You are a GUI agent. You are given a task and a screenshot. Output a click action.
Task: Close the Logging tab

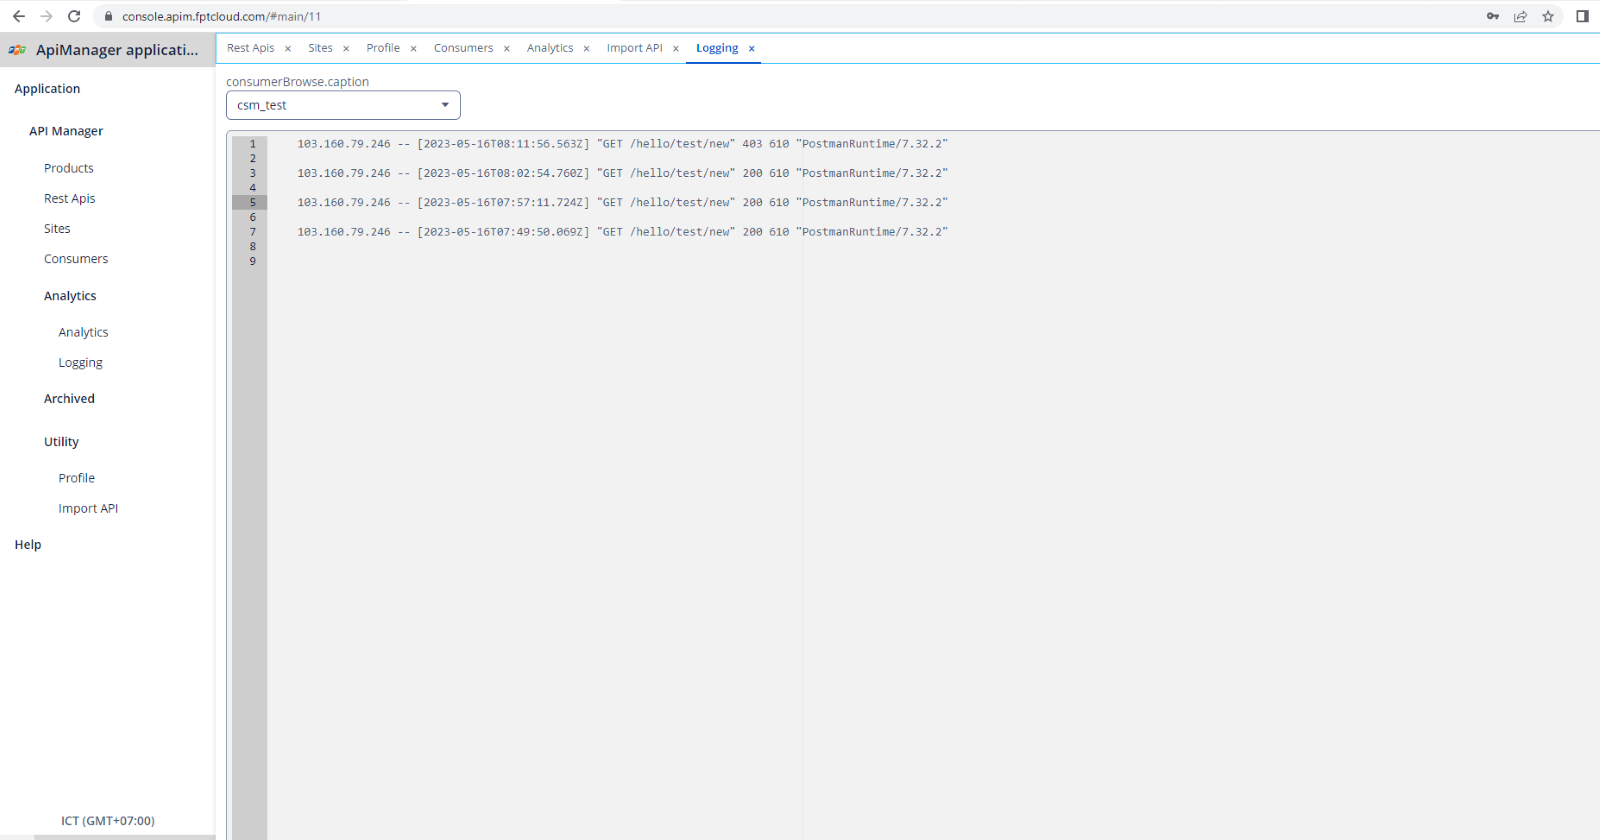tap(752, 49)
